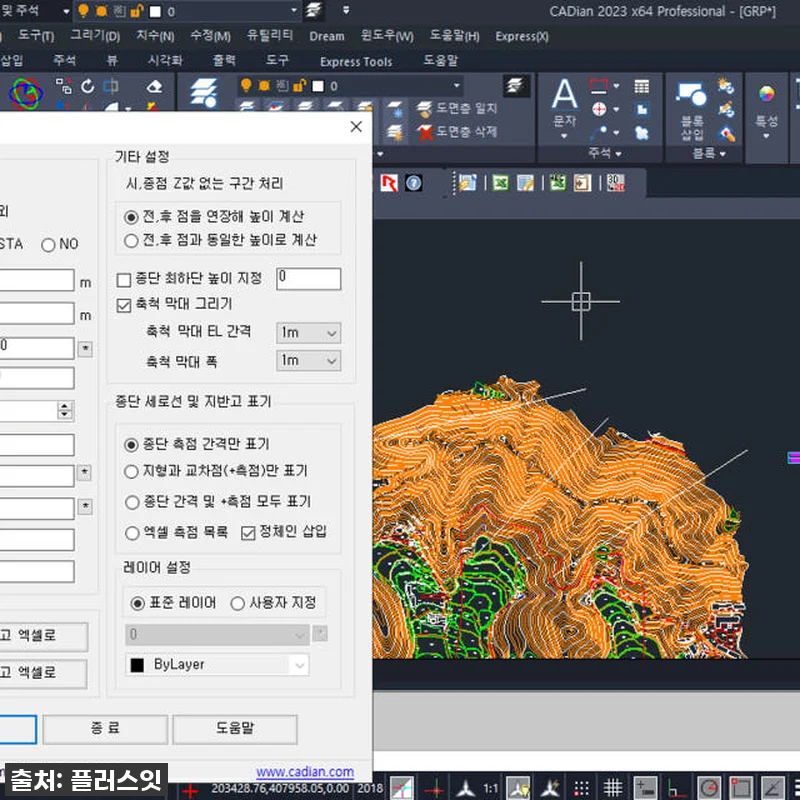Open the table tool in annotation panel
This screenshot has width=800, height=800.
pyautogui.click(x=641, y=87)
